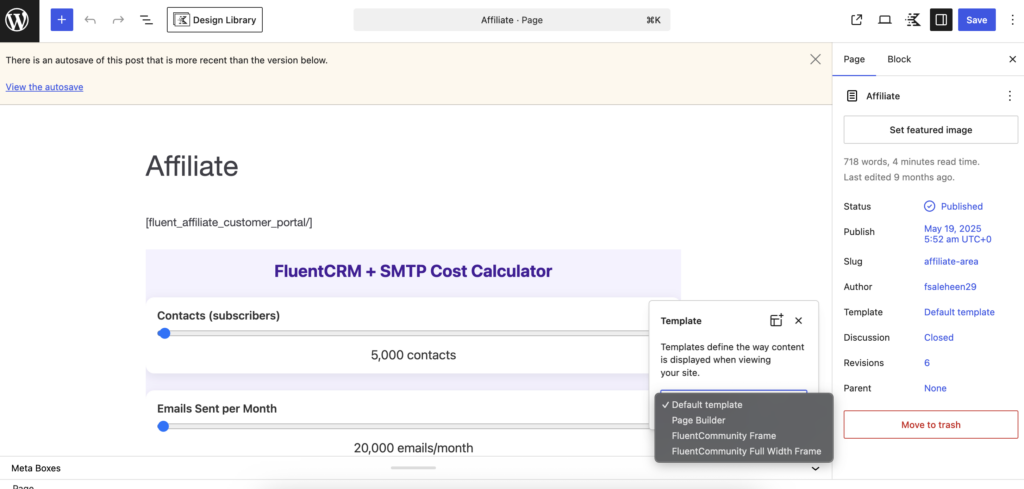Click the Meta Boxes resize handle
Viewport: 1024px width, 489px height.
413,467
